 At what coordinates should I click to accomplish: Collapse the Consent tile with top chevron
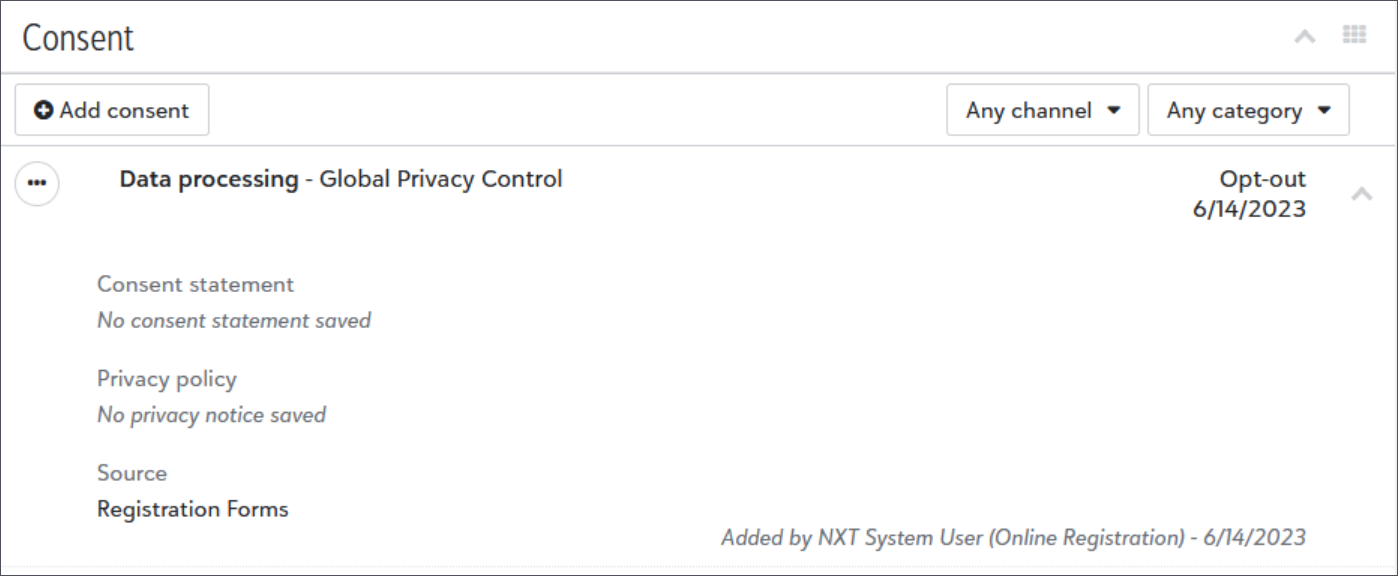click(x=1305, y=37)
